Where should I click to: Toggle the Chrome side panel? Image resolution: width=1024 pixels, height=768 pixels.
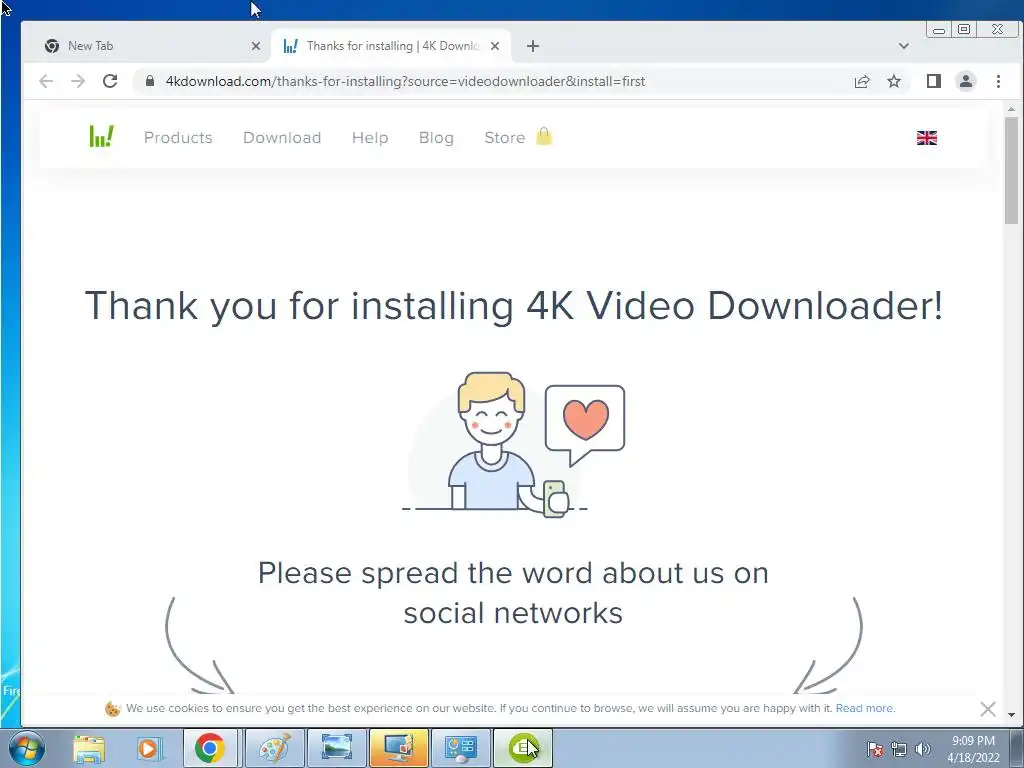point(934,81)
